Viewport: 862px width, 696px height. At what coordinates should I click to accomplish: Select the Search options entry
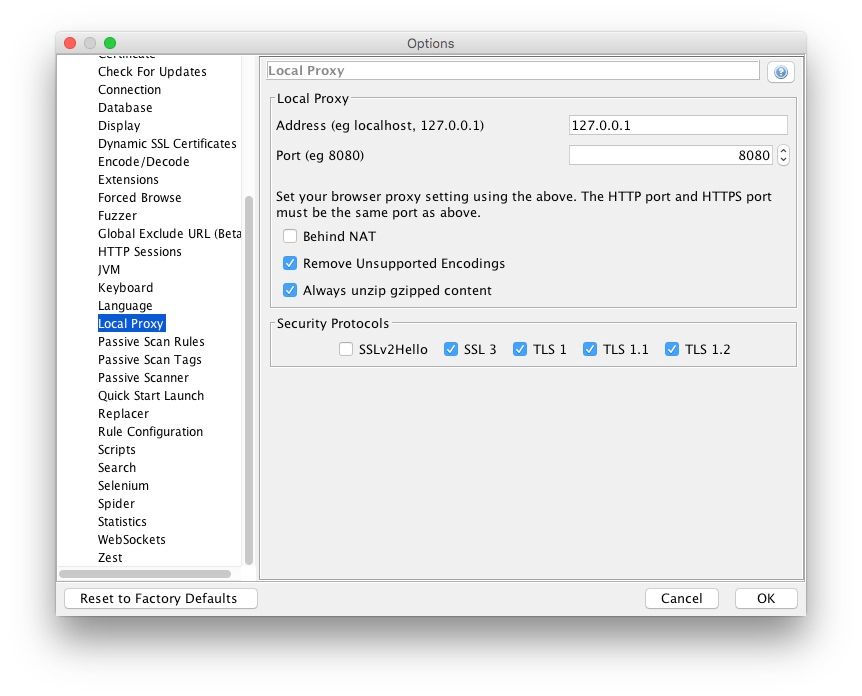[117, 468]
